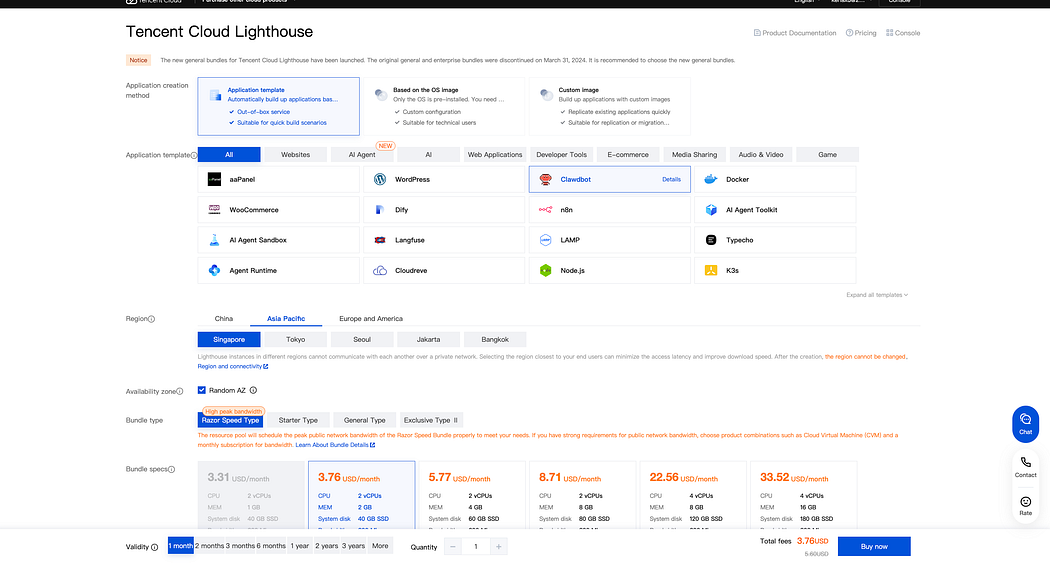Select the Typecho template icon
1050x563 pixels.
[x=710, y=240]
